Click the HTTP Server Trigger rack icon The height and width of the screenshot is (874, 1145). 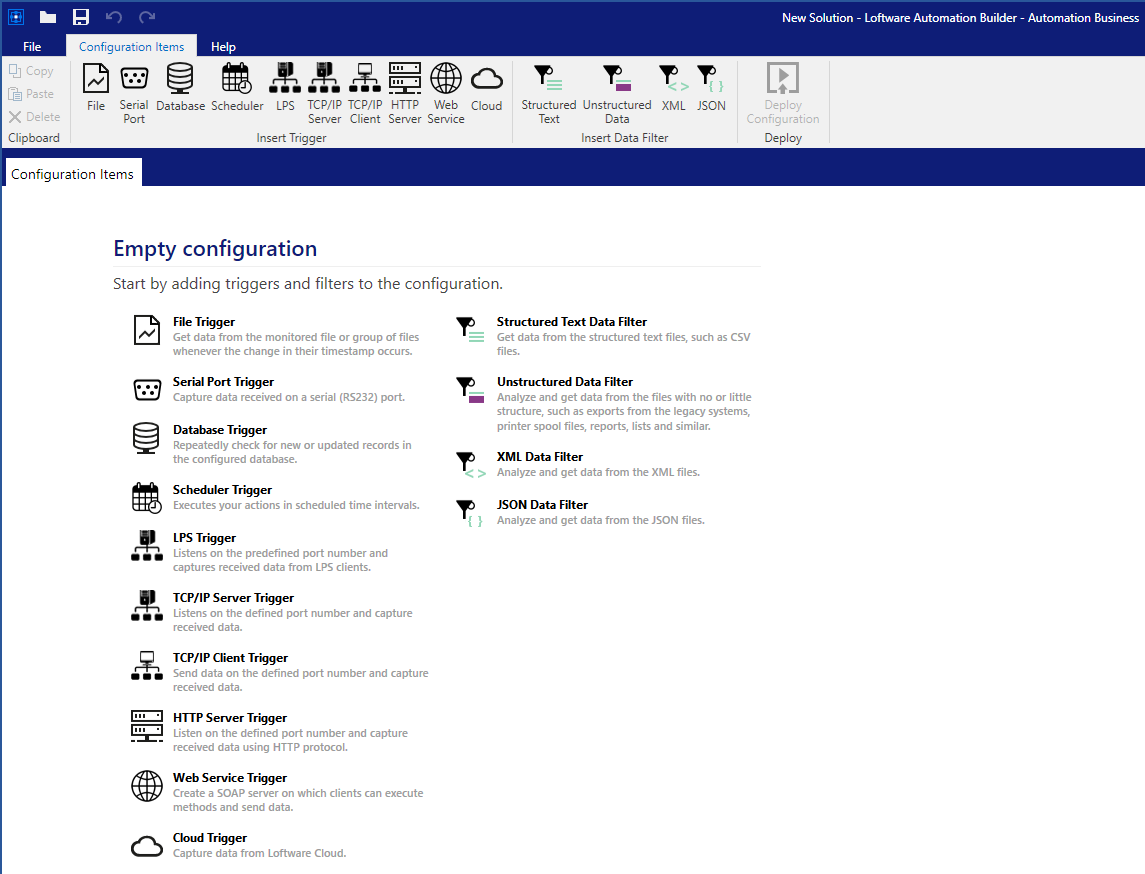click(x=147, y=726)
